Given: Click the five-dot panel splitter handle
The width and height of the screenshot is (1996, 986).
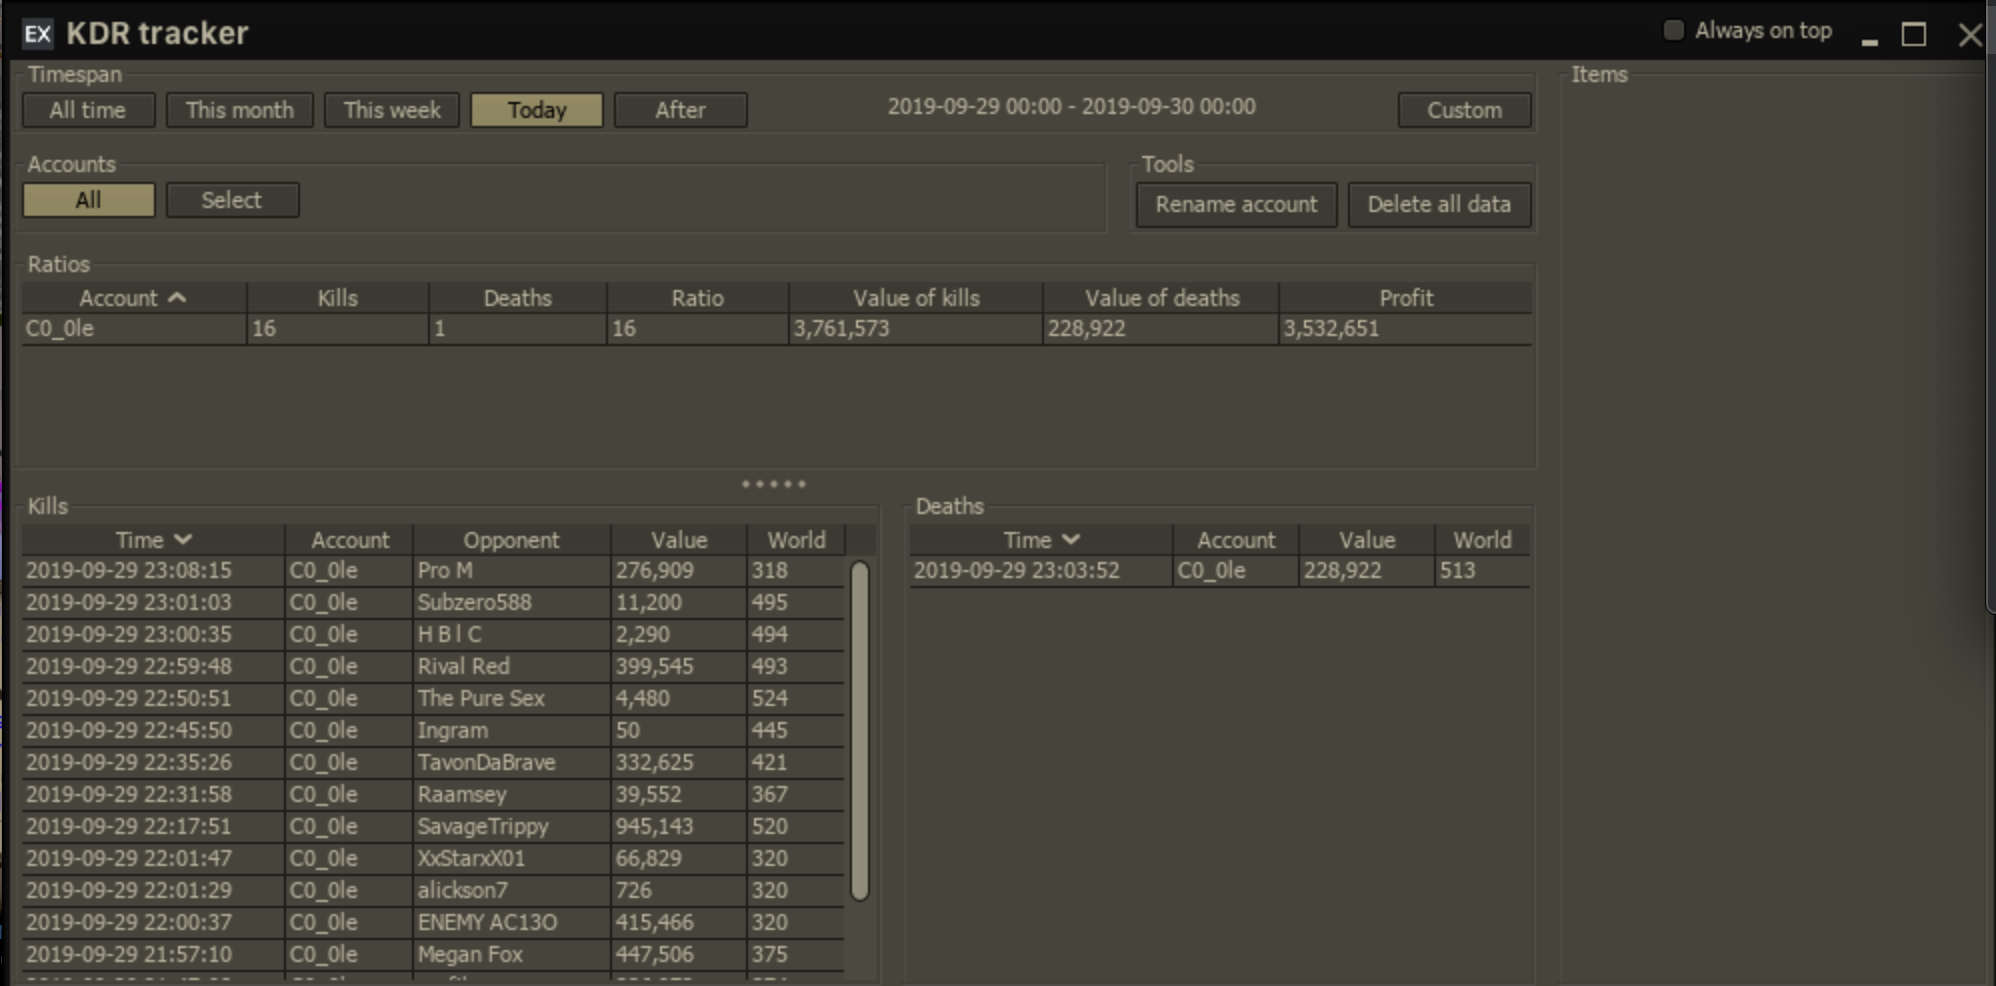Looking at the screenshot, I should pyautogui.click(x=774, y=484).
